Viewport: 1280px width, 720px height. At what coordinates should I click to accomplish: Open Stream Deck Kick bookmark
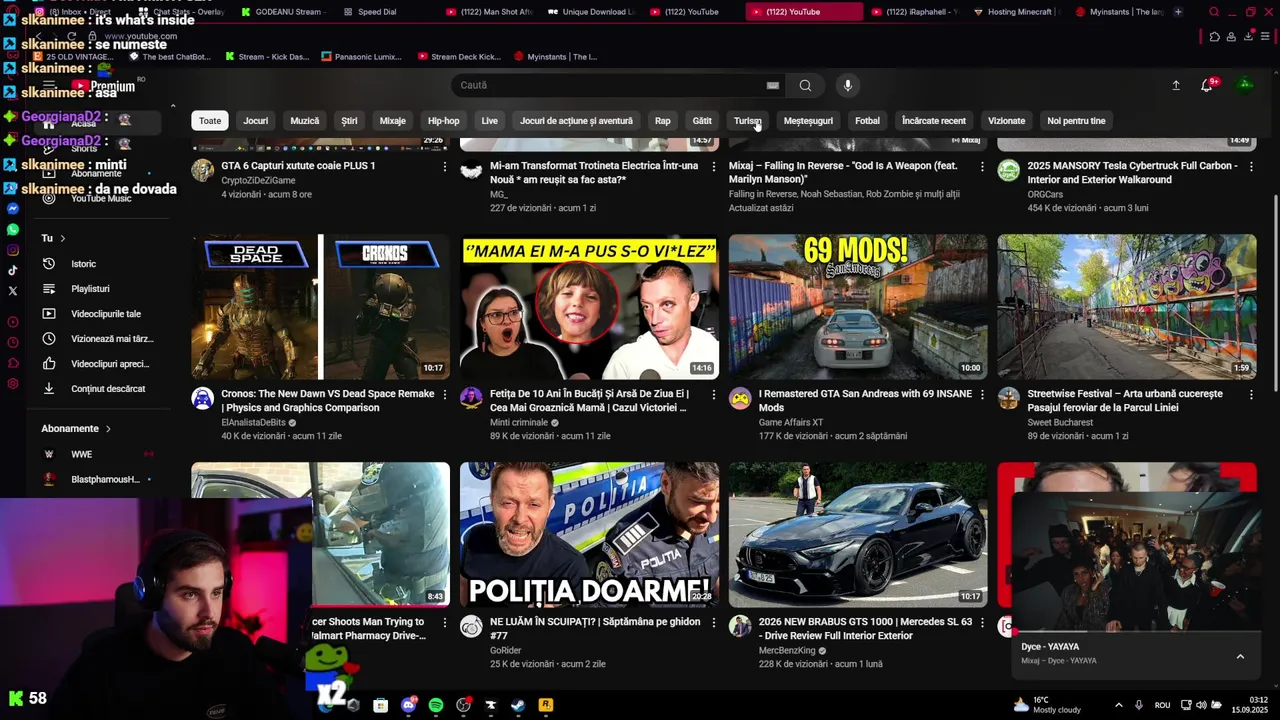(x=460, y=57)
